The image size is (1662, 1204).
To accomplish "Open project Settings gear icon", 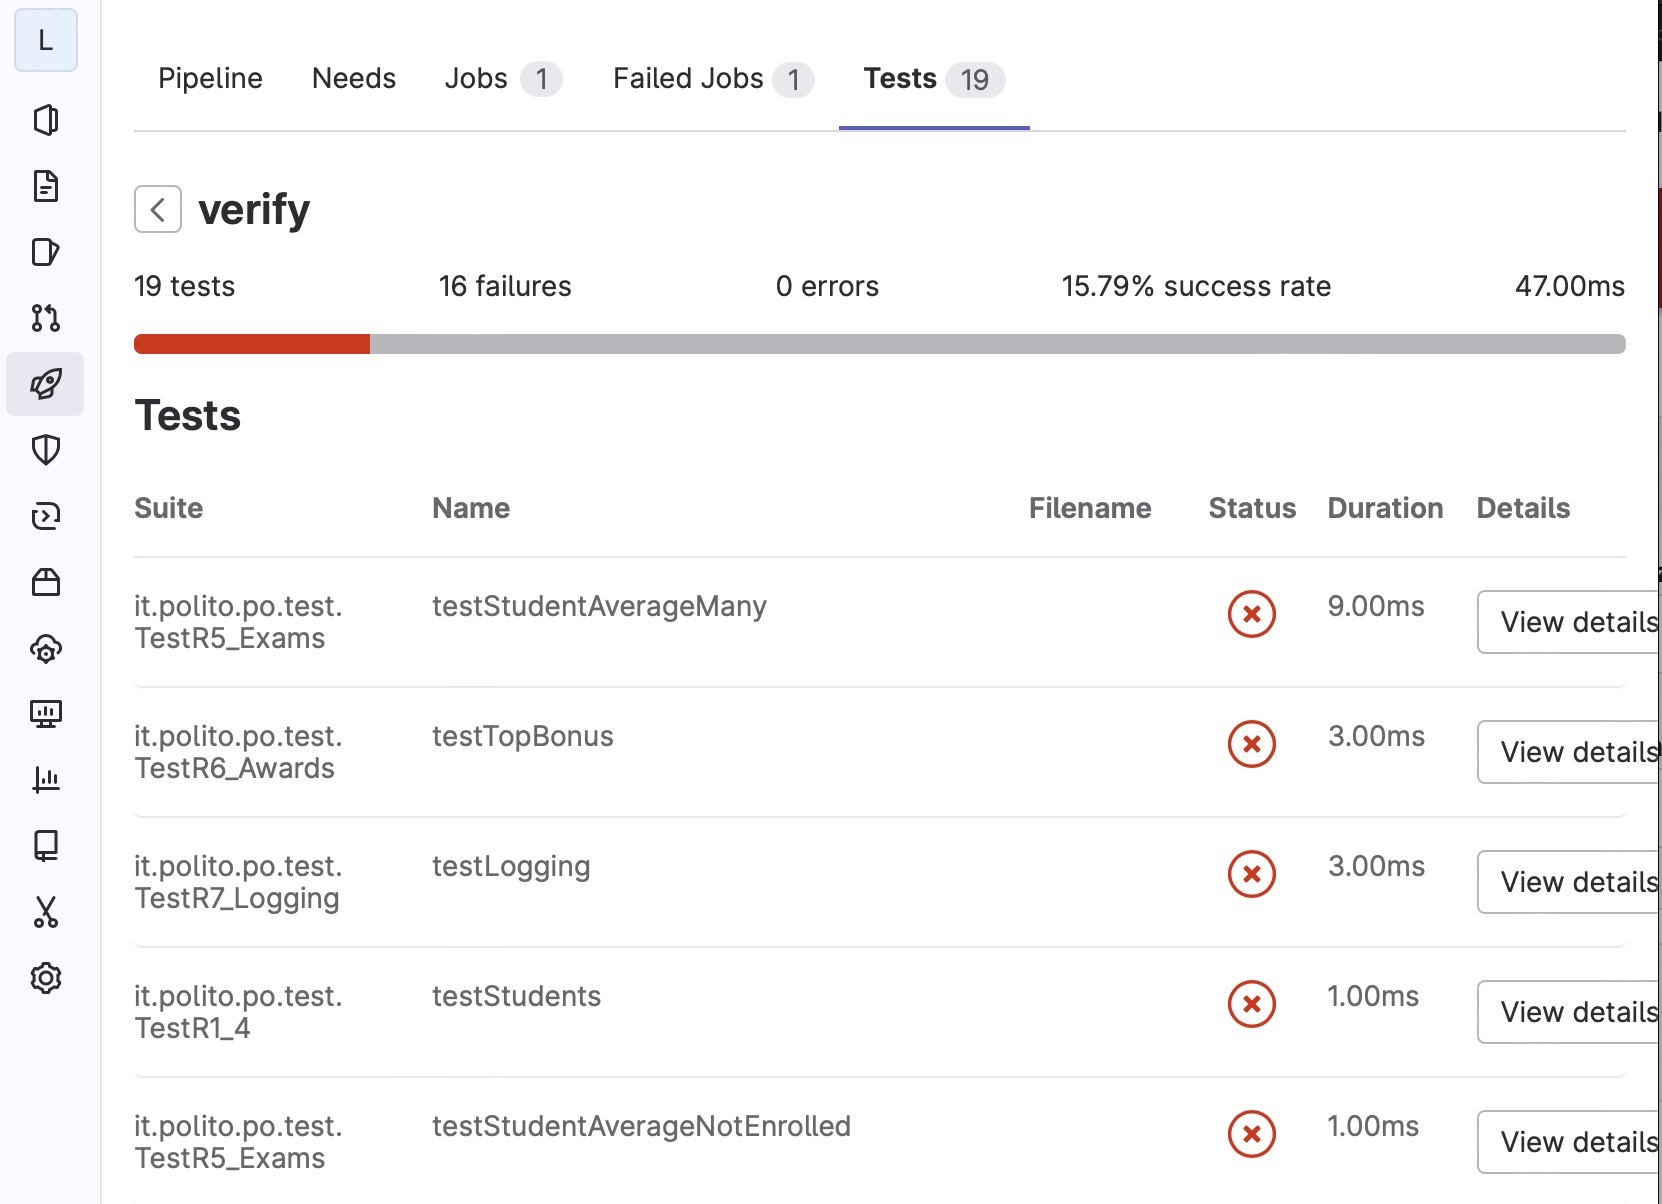I will point(45,977).
